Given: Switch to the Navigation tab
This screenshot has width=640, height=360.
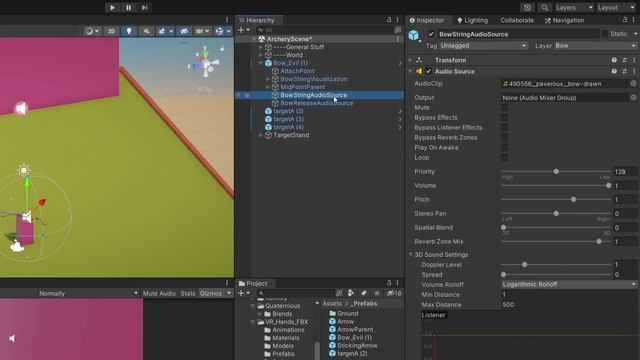Looking at the screenshot, I should coord(564,20).
